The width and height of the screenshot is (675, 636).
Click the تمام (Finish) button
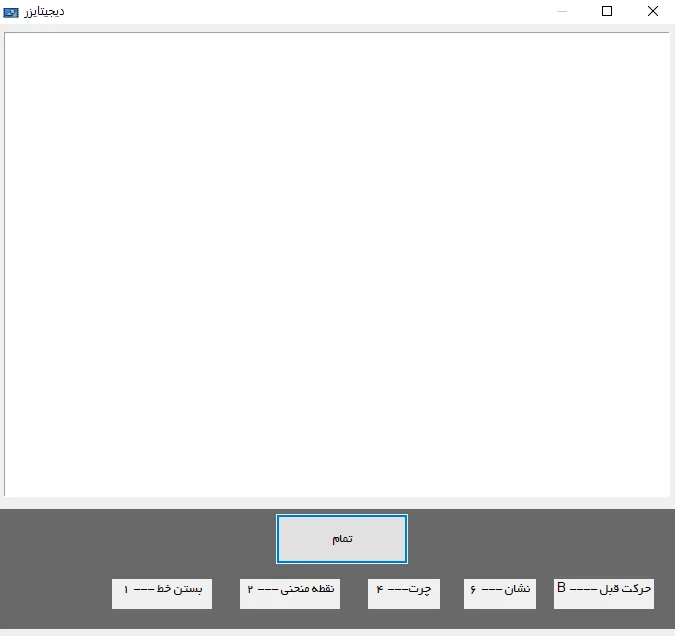click(342, 539)
